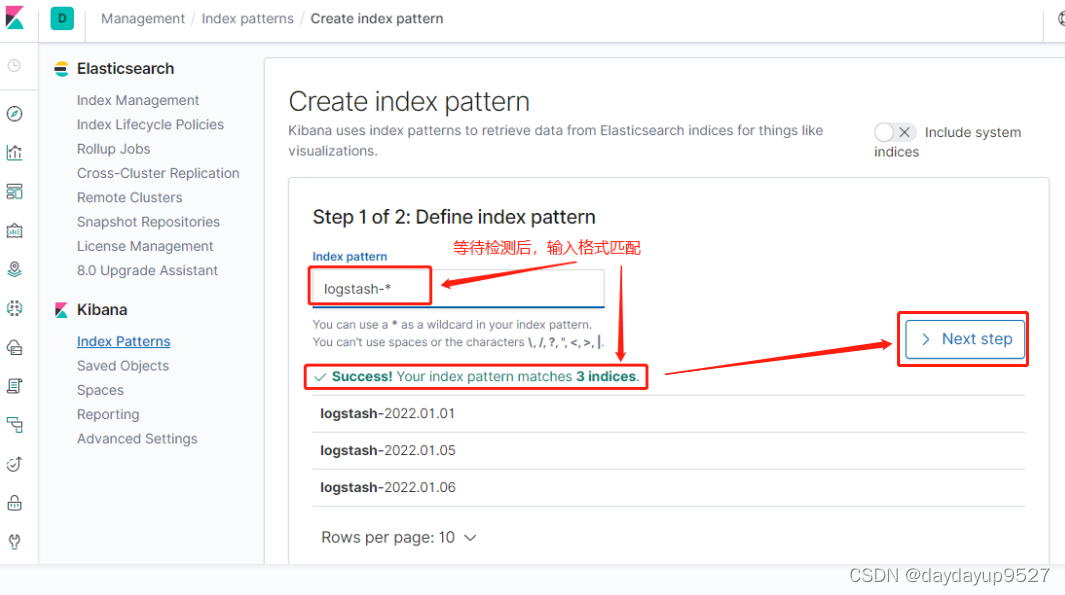Open Index Management menu item
The width and height of the screenshot is (1065, 595).
click(x=138, y=101)
